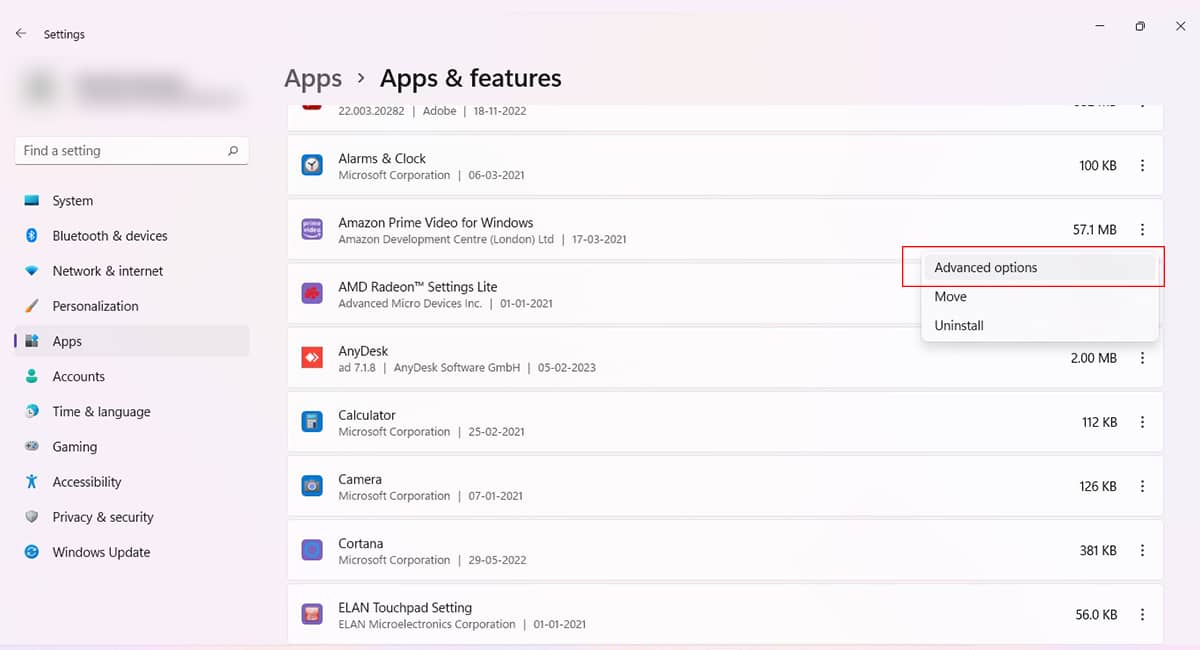Viewport: 1200px width, 650px height.
Task: Open the options menu for Calculator
Action: 1142,421
